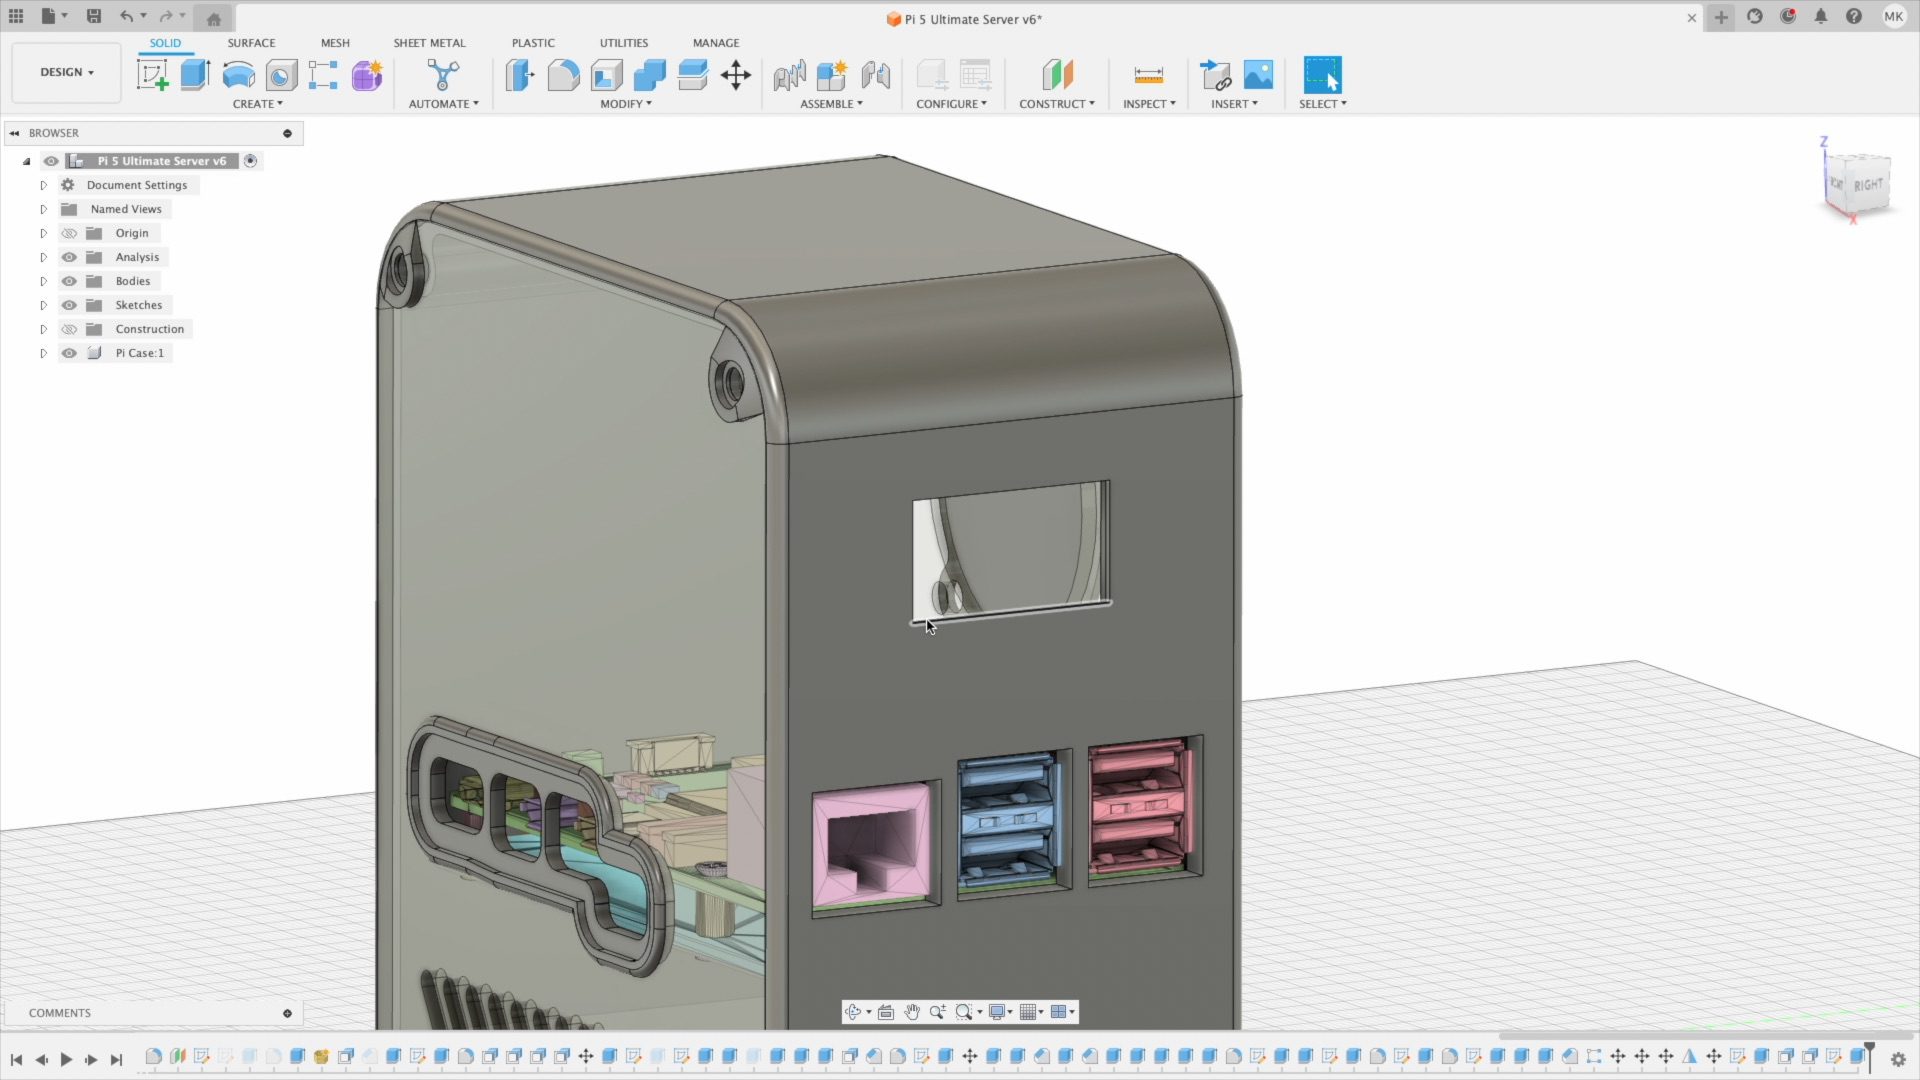Select the Revolve tool icon
This screenshot has height=1080, width=1920.
(x=238, y=75)
